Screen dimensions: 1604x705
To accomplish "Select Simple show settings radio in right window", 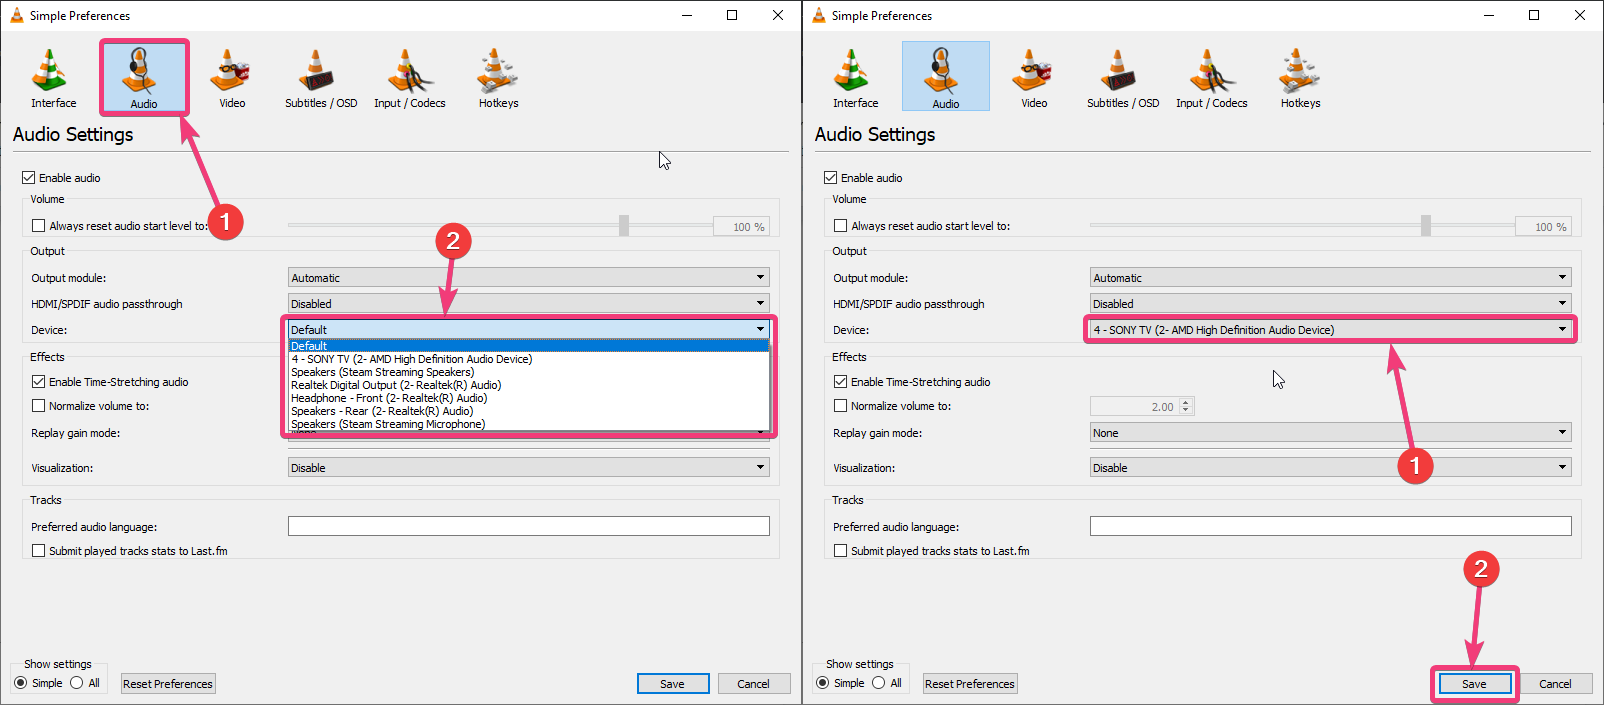I will (x=823, y=683).
